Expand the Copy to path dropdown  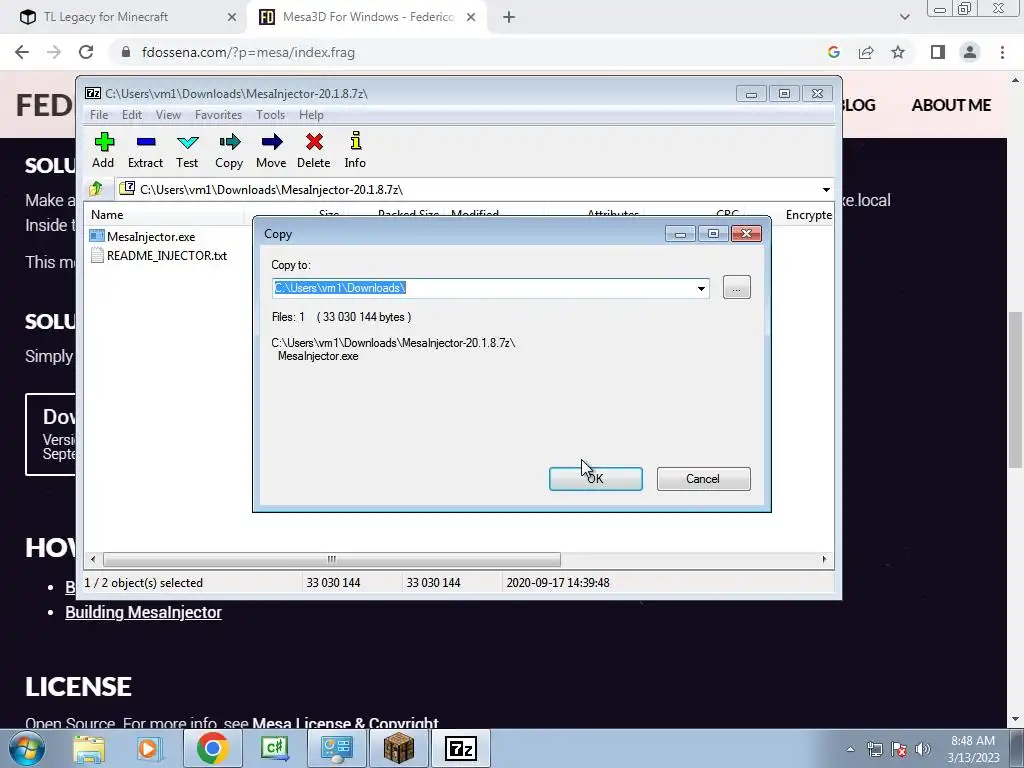pos(701,288)
